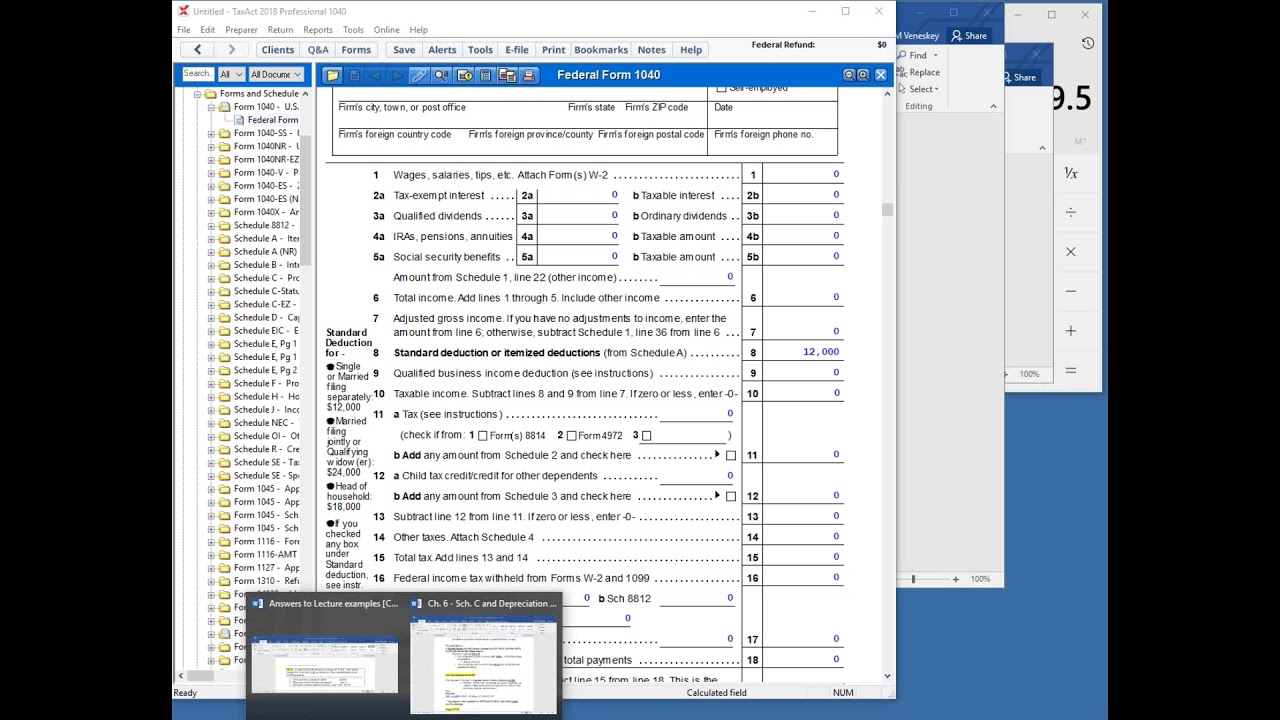This screenshot has width=1280, height=720.
Task: Go forward with the navigation right arrow
Action: pyautogui.click(x=231, y=50)
